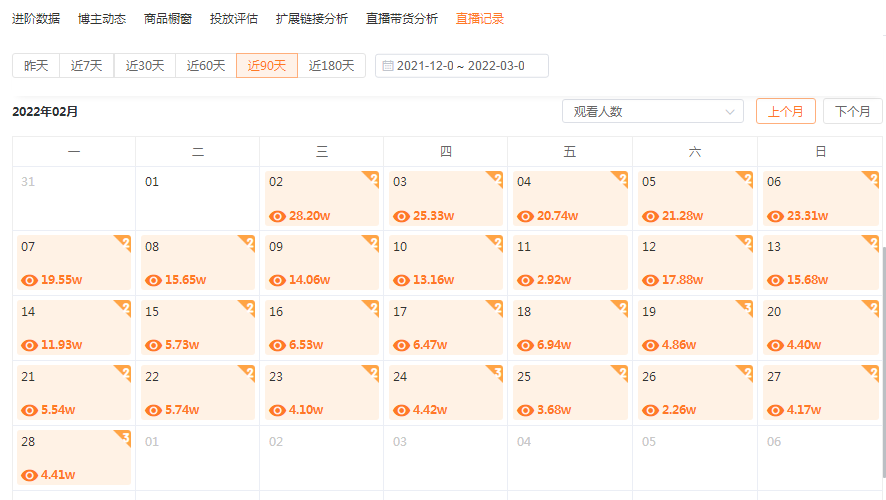Go to previous month with 上个月
The height and width of the screenshot is (500, 886).
[x=785, y=111]
